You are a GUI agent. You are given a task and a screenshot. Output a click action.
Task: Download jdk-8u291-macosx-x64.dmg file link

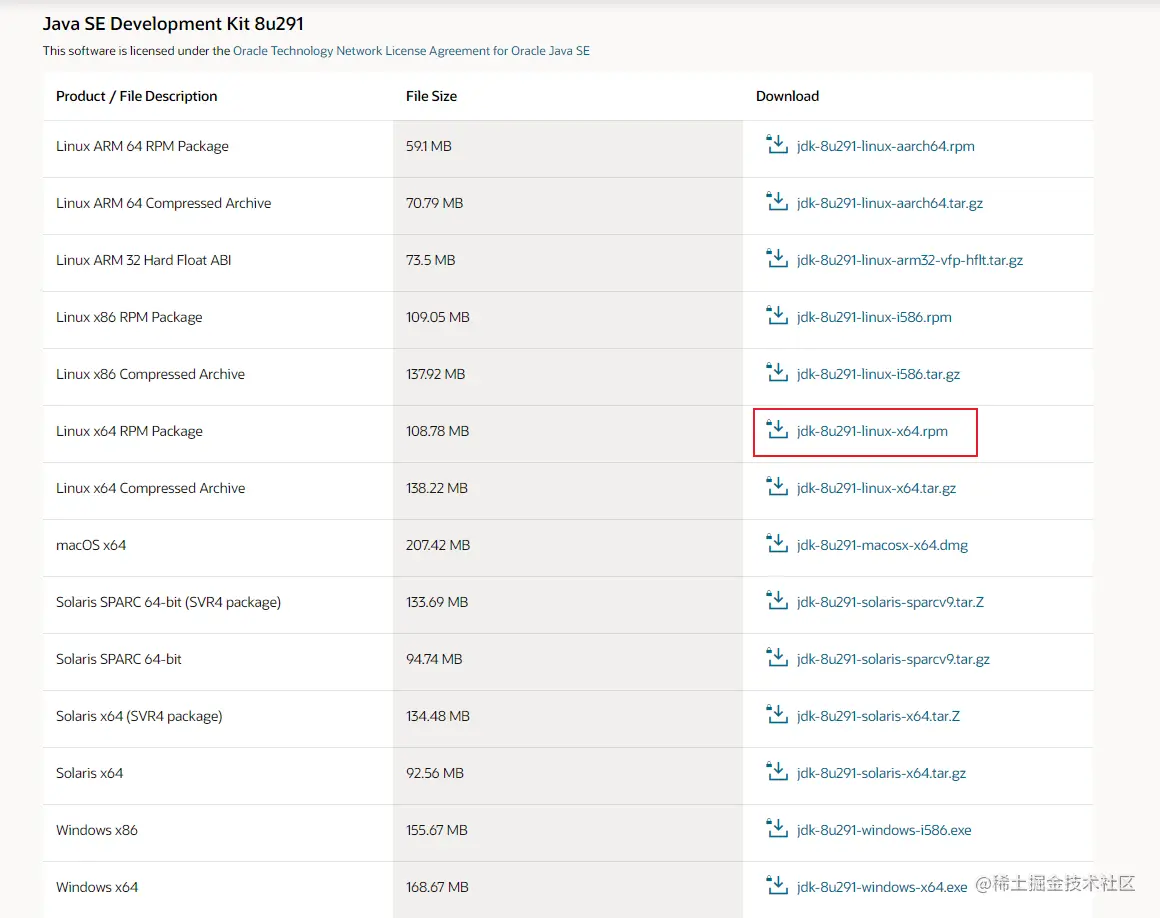(883, 545)
